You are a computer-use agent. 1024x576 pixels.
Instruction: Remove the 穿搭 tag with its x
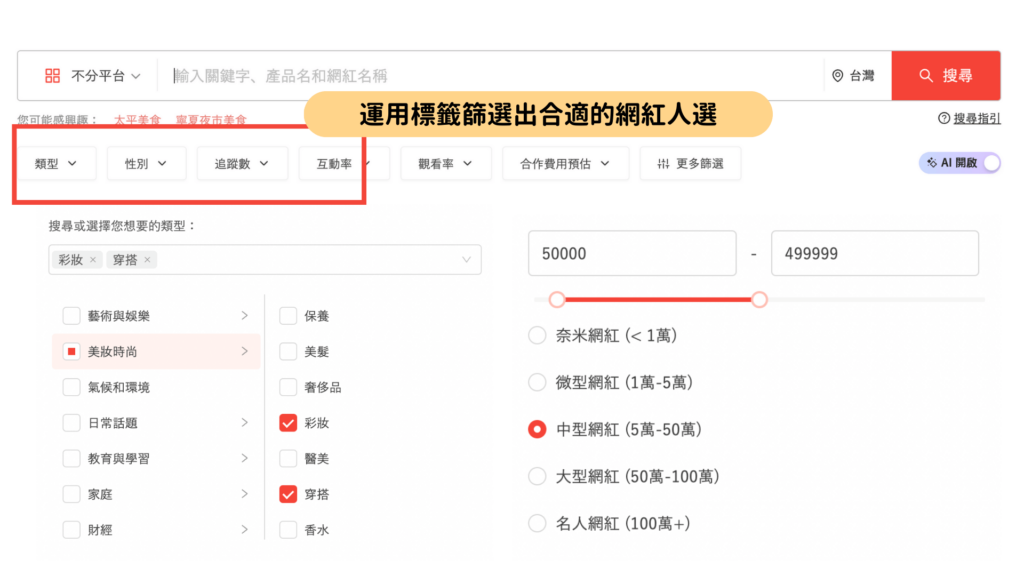(147, 260)
